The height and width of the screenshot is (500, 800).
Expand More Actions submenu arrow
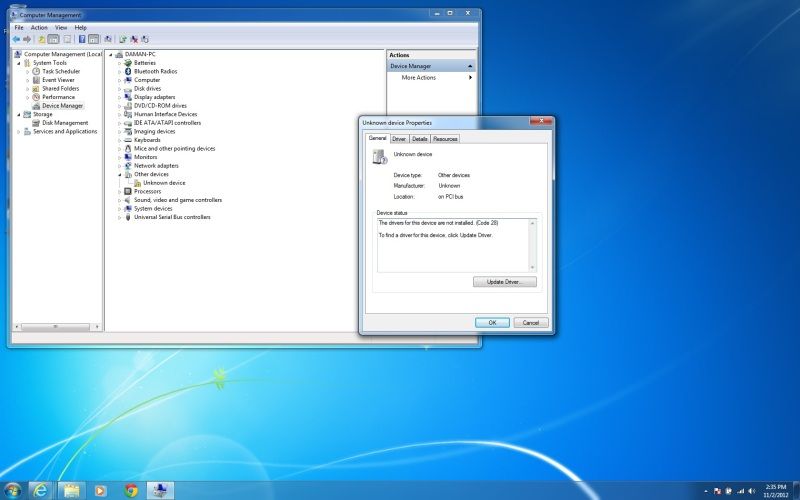pyautogui.click(x=470, y=77)
